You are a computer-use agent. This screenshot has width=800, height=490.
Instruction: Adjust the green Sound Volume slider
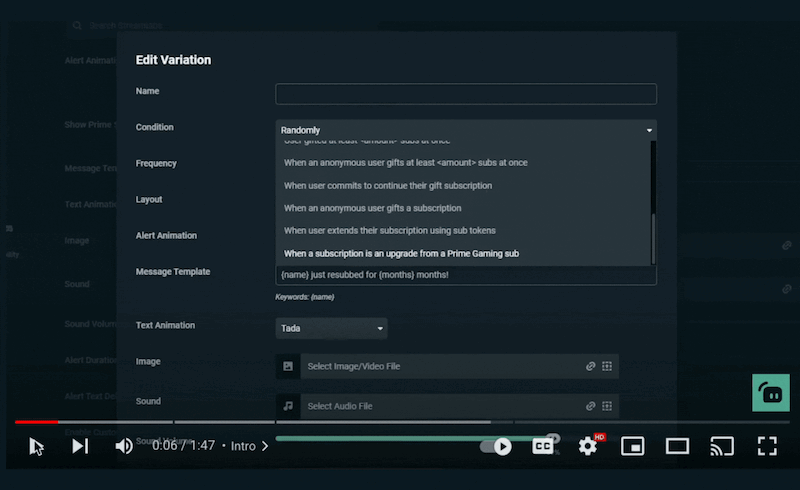click(x=417, y=438)
